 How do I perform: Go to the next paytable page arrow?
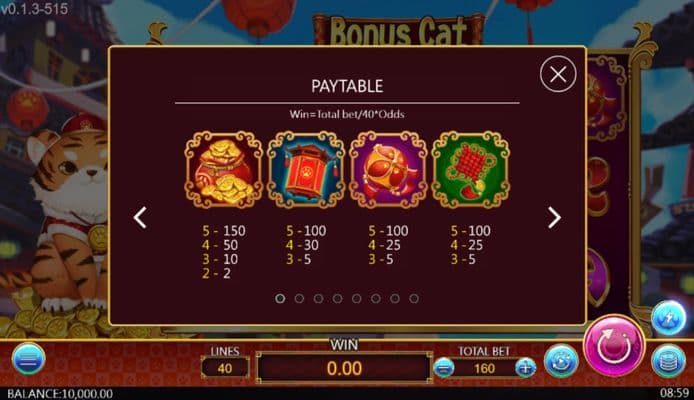pos(554,217)
